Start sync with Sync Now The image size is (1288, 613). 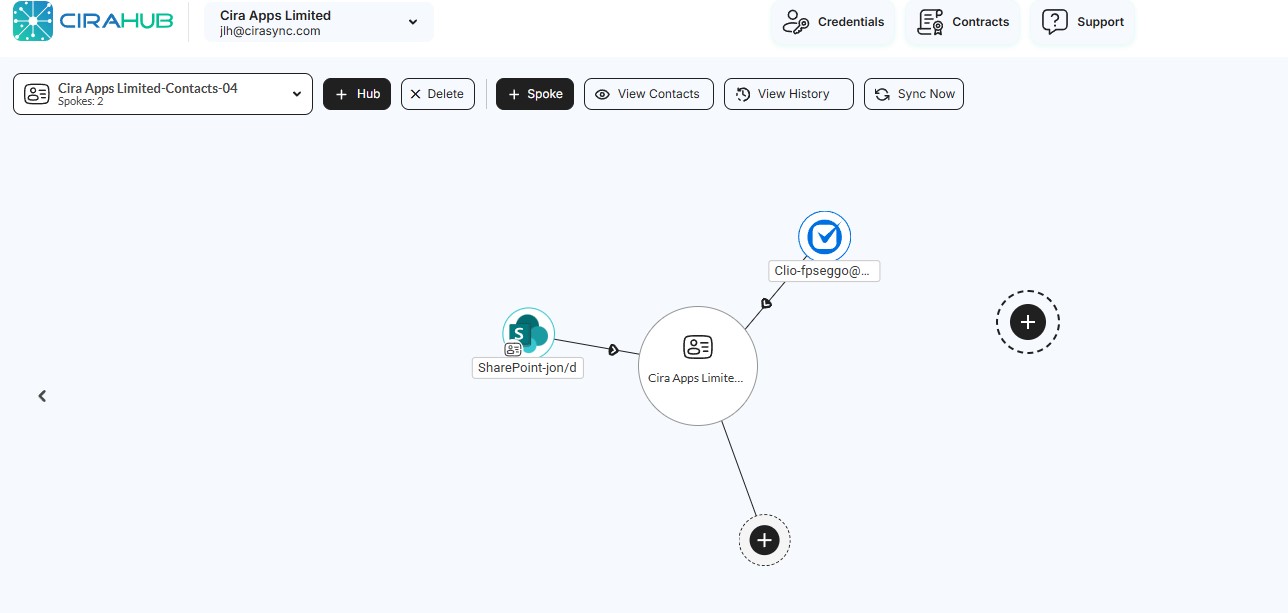[913, 94]
